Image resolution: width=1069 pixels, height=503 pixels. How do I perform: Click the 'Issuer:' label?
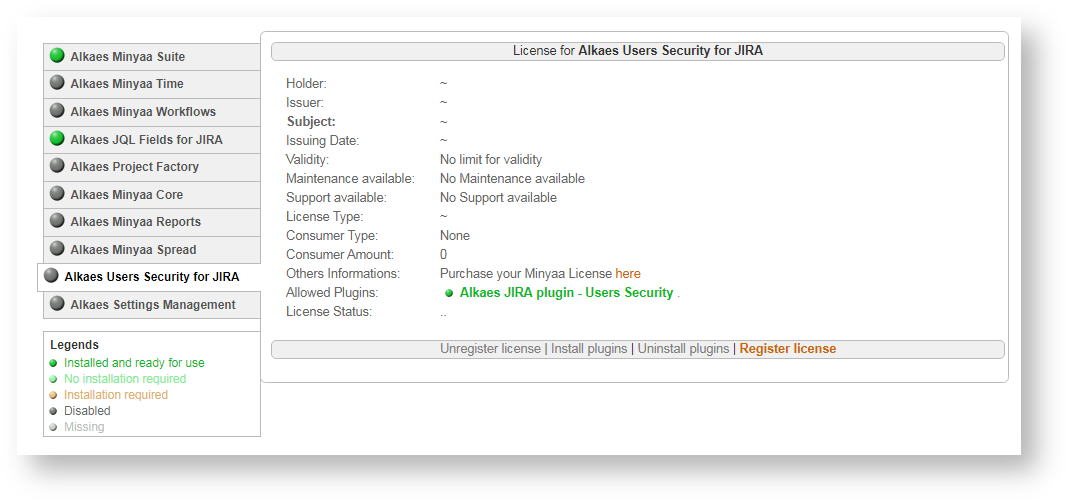[x=305, y=102]
